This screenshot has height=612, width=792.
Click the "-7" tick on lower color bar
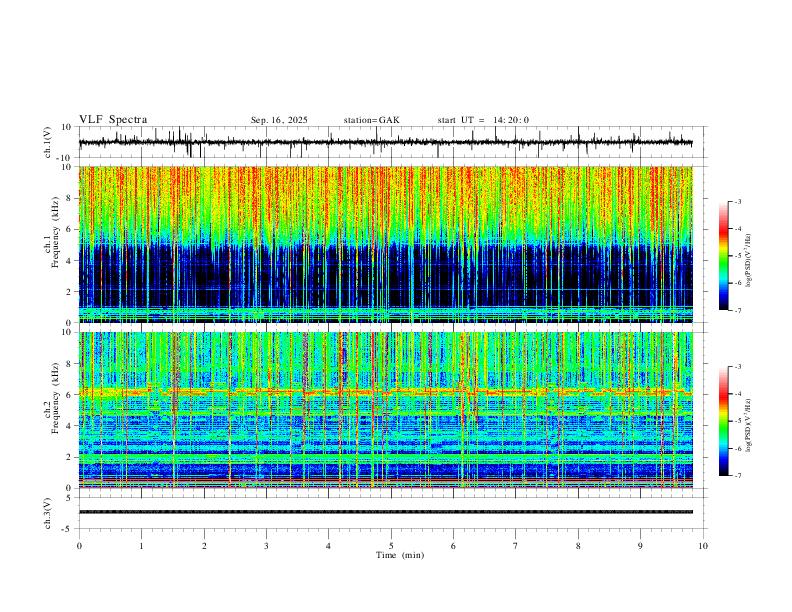point(737,476)
